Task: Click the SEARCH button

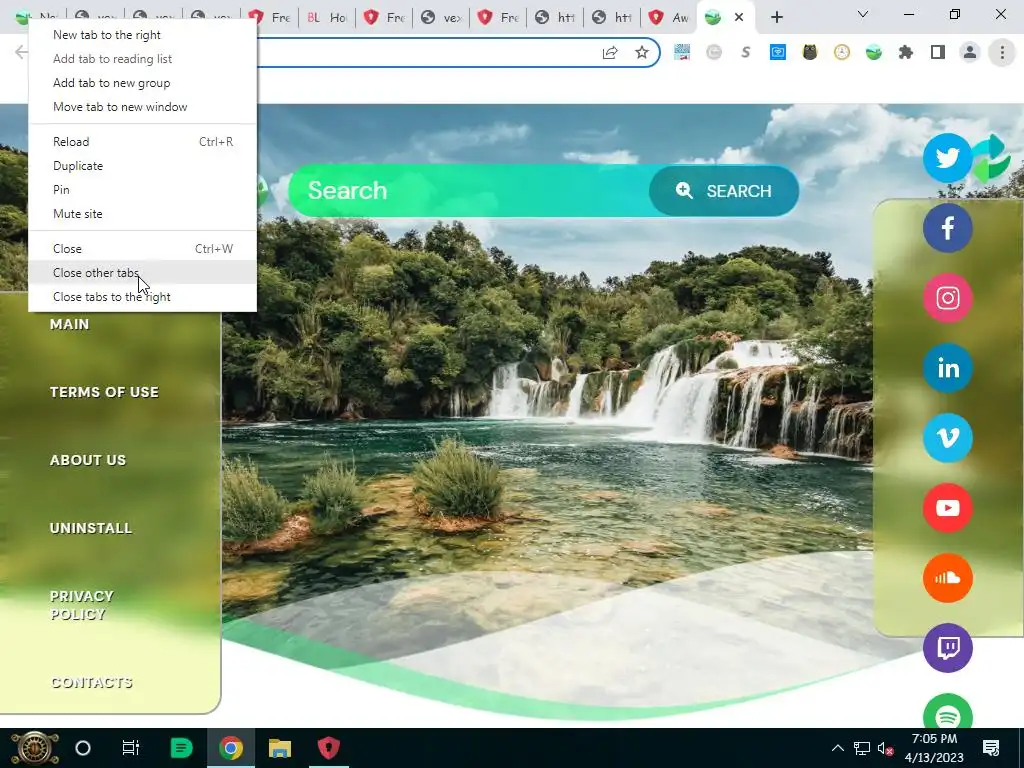Action: (x=724, y=191)
